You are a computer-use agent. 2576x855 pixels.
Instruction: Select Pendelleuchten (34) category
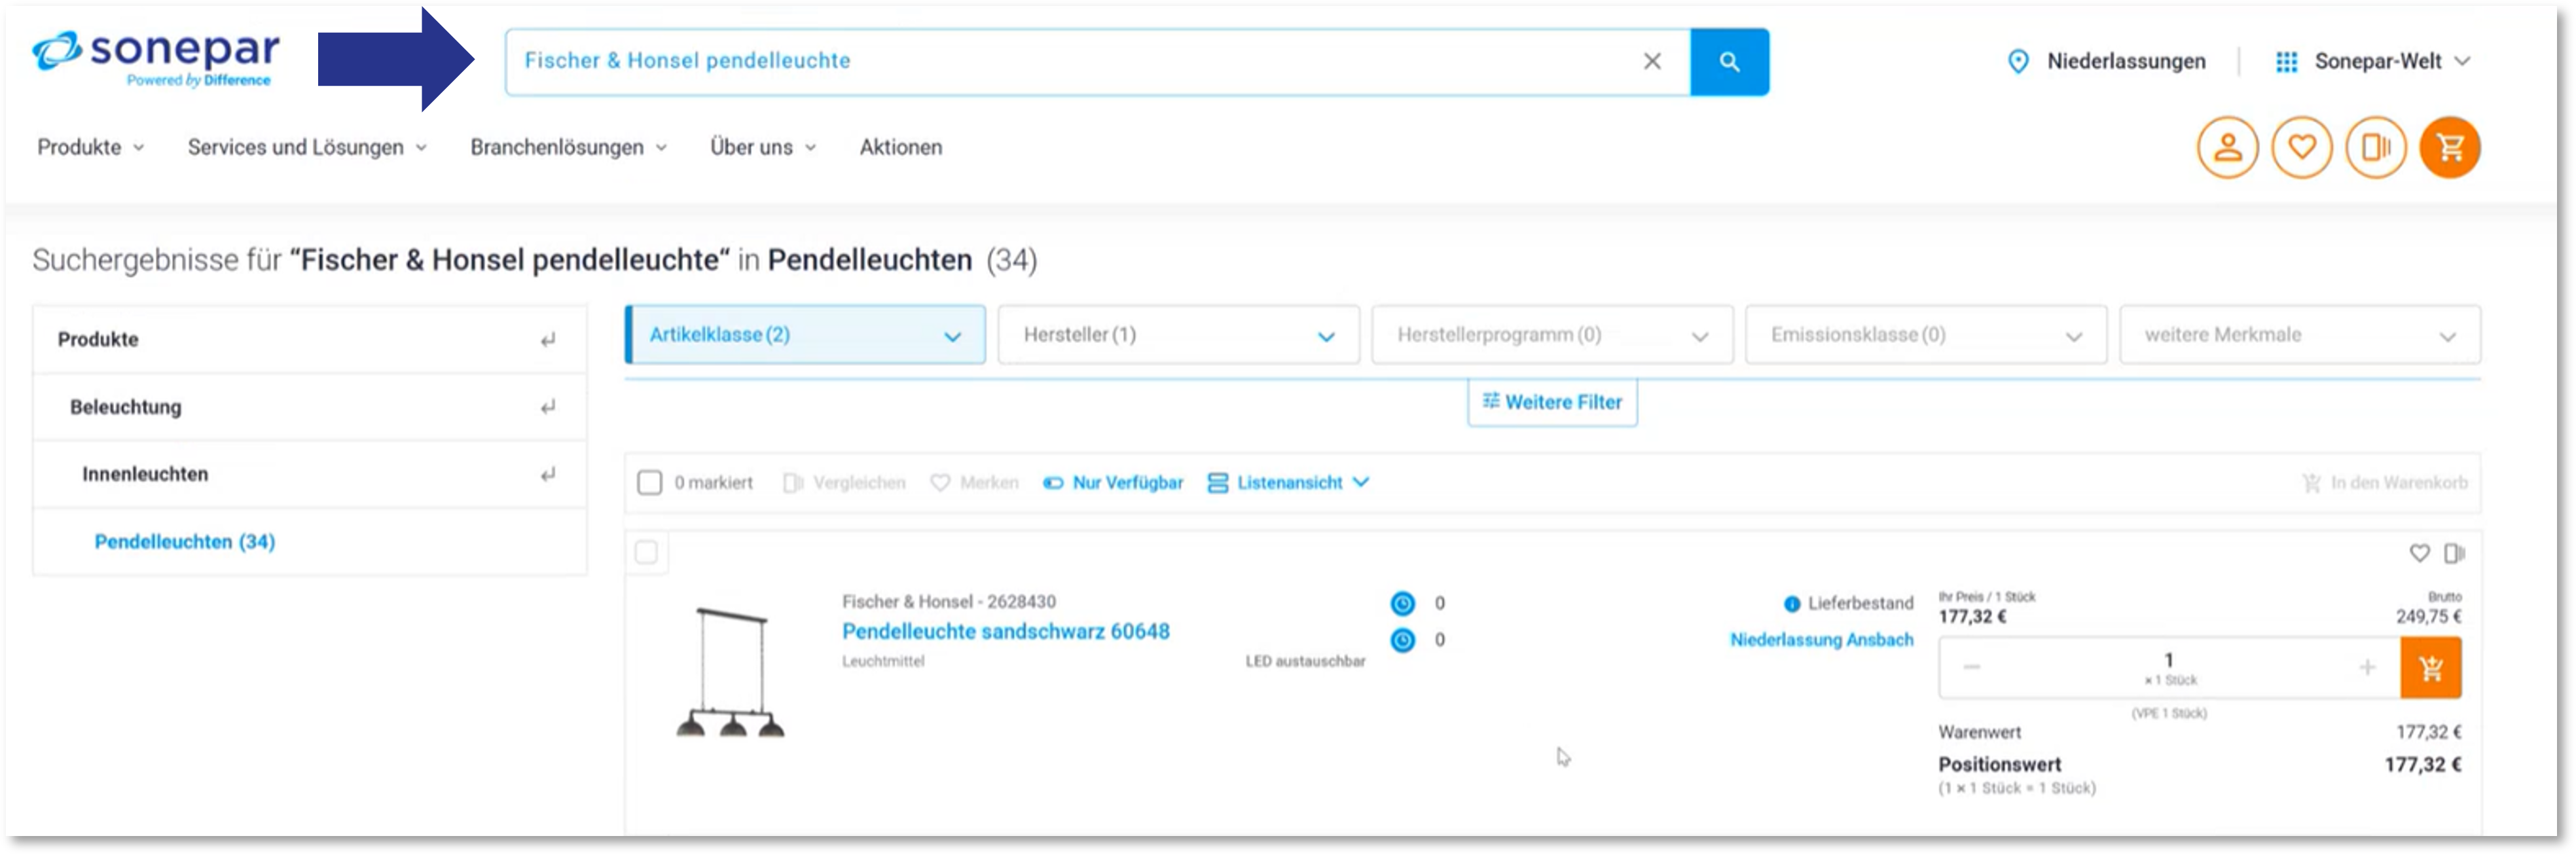click(x=185, y=541)
